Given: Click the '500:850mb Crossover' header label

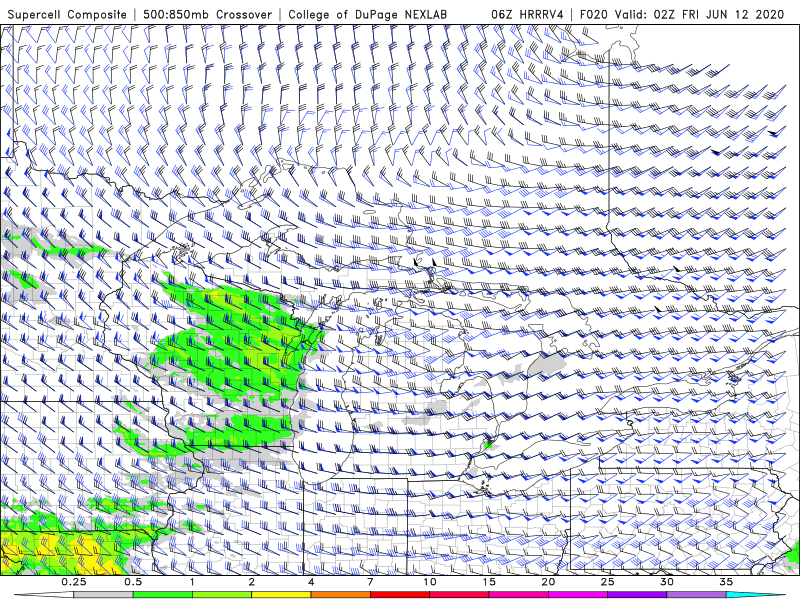Looking at the screenshot, I should (208, 14).
